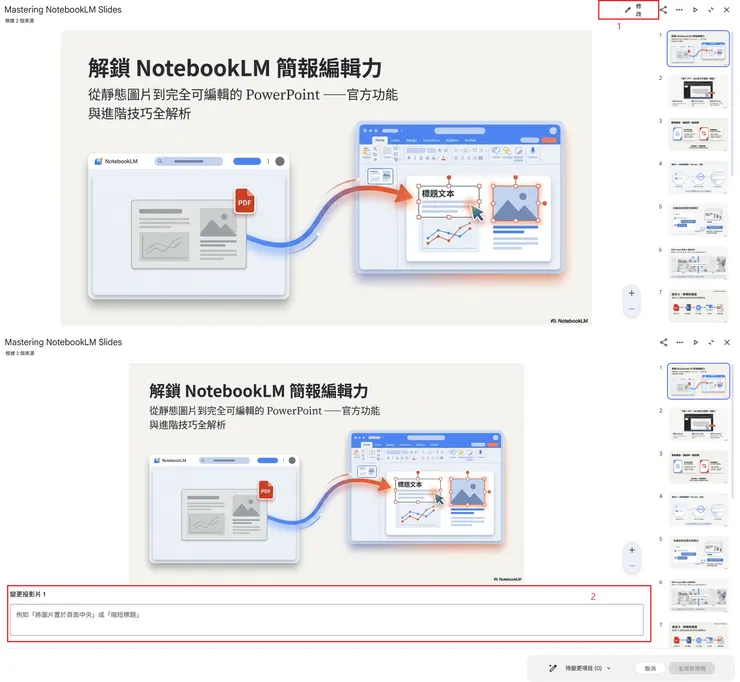The width and height of the screenshot is (740, 682).
Task: Select slide 6 thumbnail in top viewer
Action: click(x=698, y=263)
